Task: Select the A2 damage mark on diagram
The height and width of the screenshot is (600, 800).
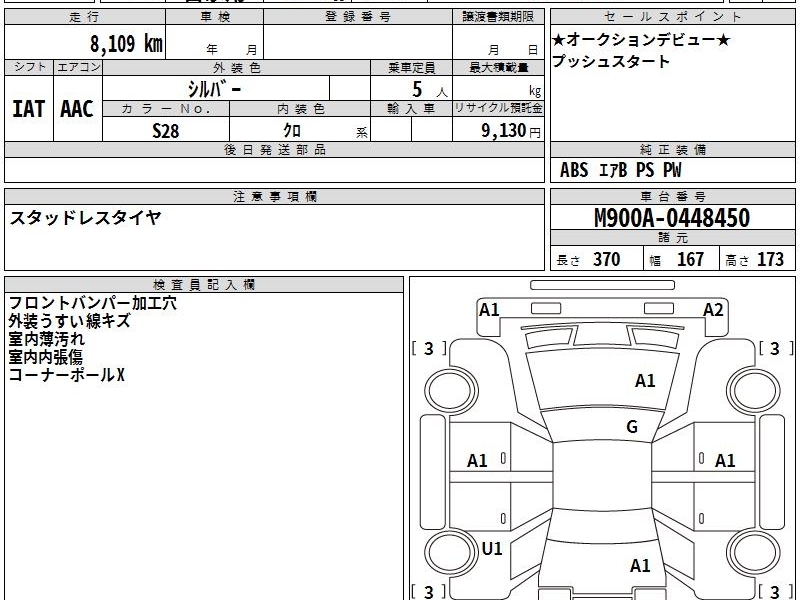Action: pos(713,310)
